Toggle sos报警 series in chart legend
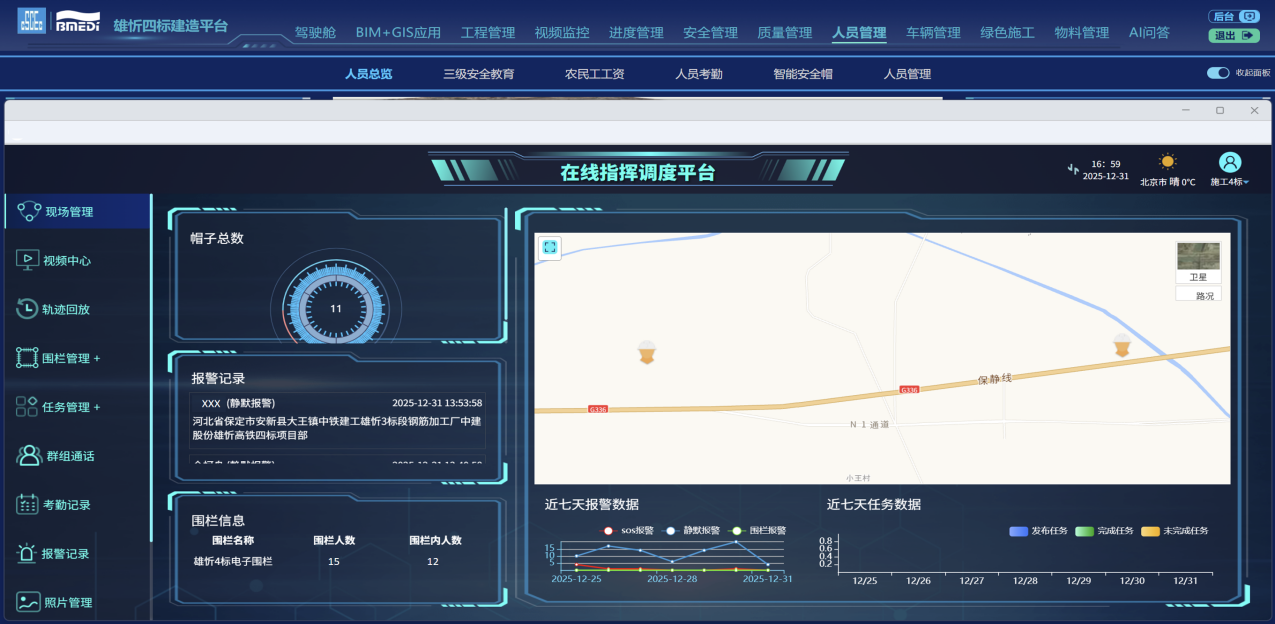This screenshot has width=1275, height=624. [x=609, y=531]
